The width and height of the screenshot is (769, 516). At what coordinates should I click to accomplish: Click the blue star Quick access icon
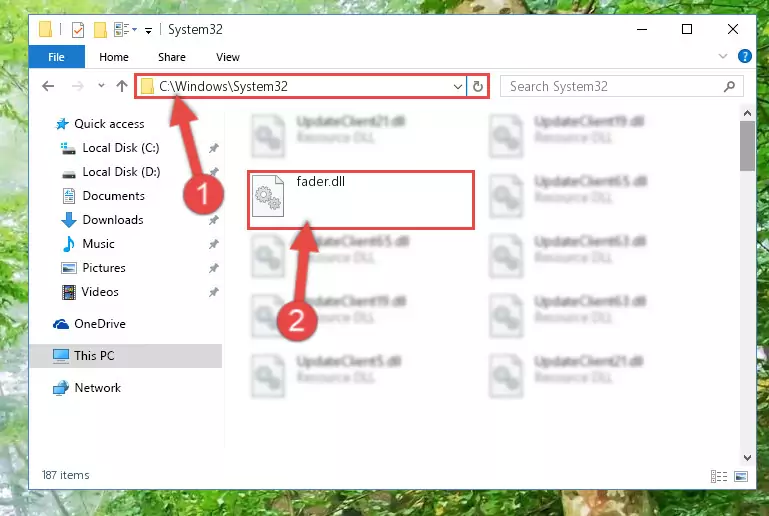point(62,124)
